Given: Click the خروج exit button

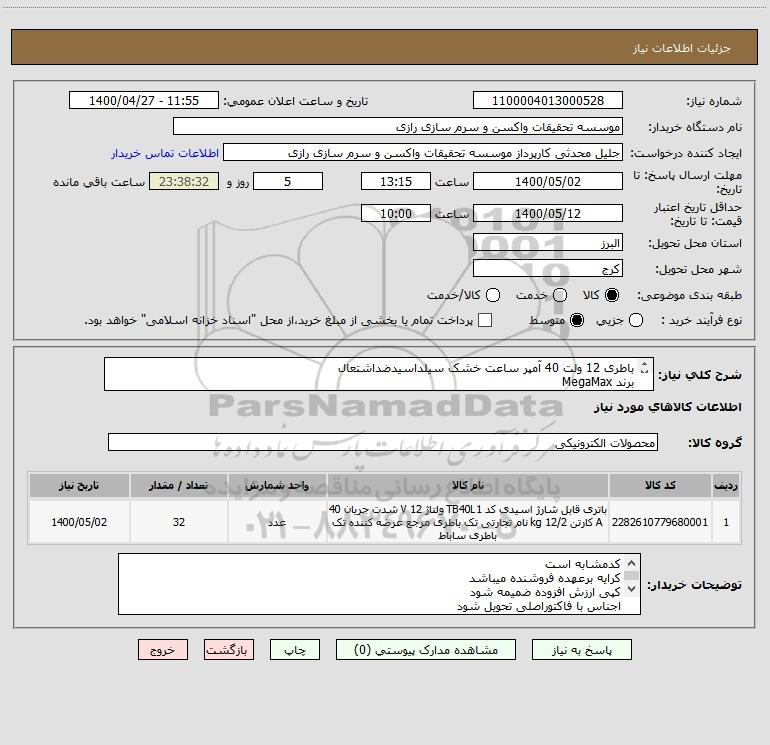Looking at the screenshot, I should tap(163, 650).
